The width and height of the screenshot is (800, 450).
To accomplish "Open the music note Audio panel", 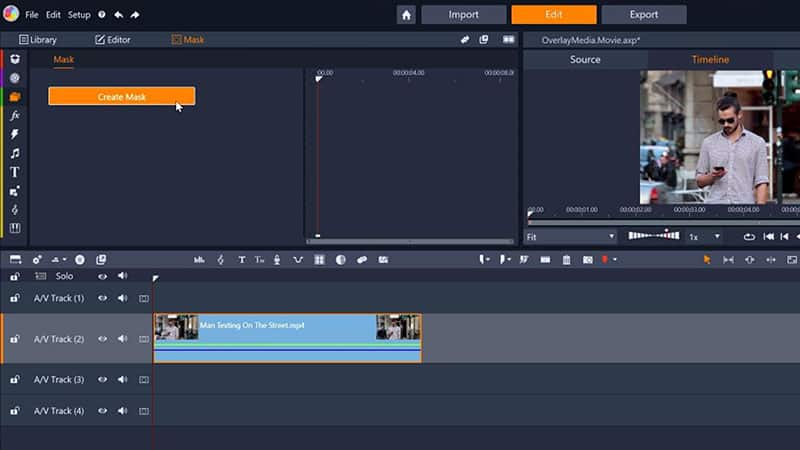I will click(15, 153).
